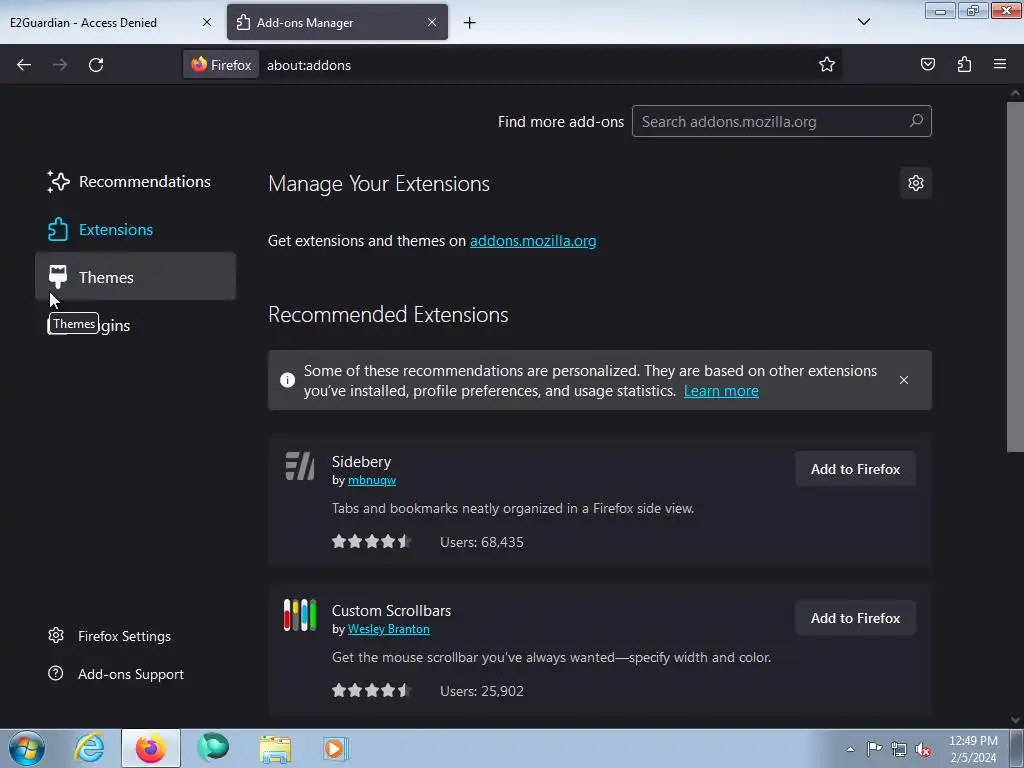1024x768 pixels.
Task: Follow the addons.mozilla.org link
Action: click(533, 241)
